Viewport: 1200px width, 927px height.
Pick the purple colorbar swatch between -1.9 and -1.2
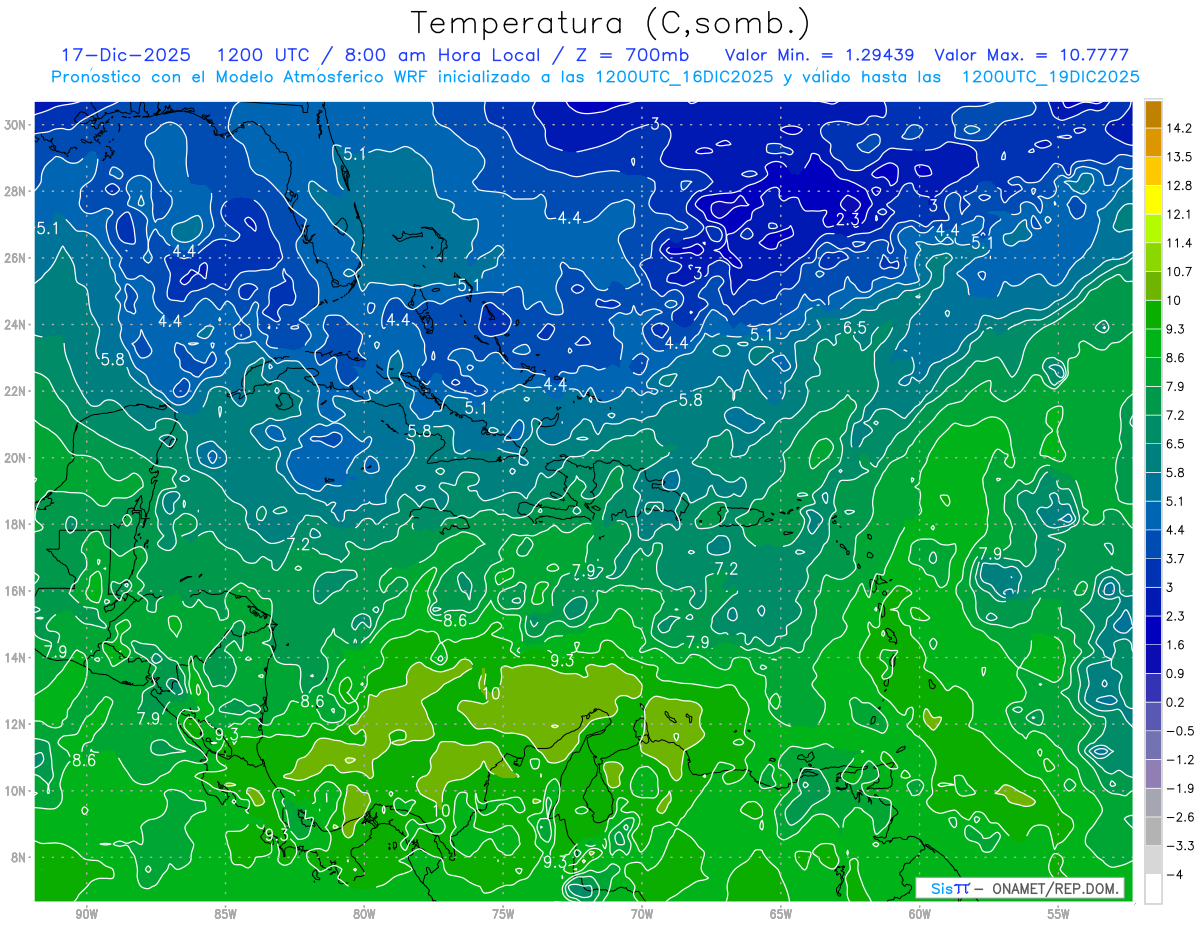pos(1153,774)
